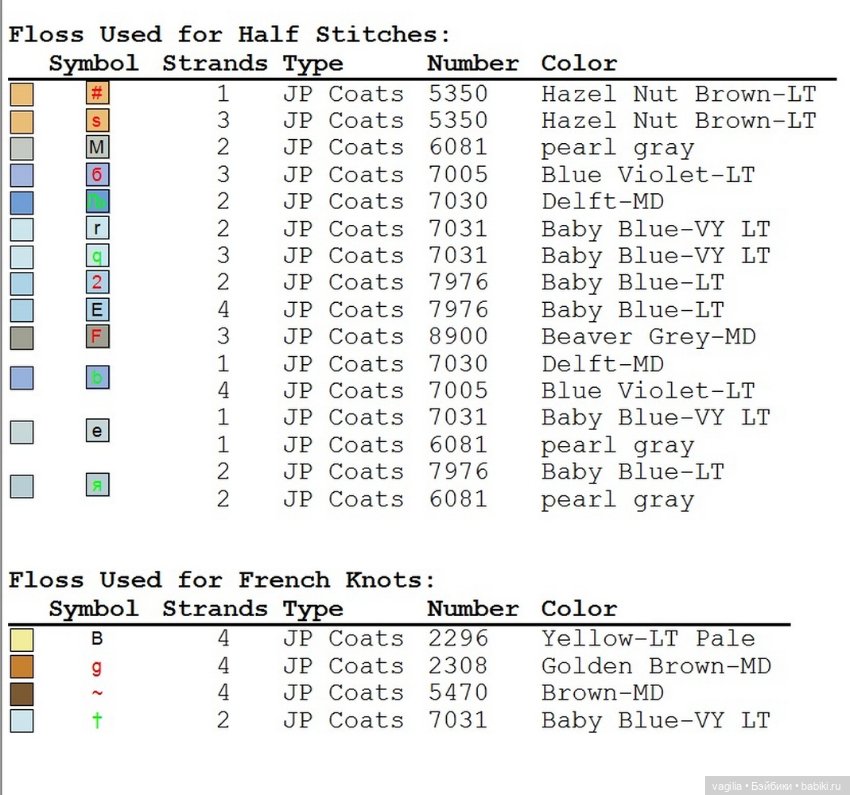Click the "E" symbol for Baby Blue-LT

[x=97, y=310]
